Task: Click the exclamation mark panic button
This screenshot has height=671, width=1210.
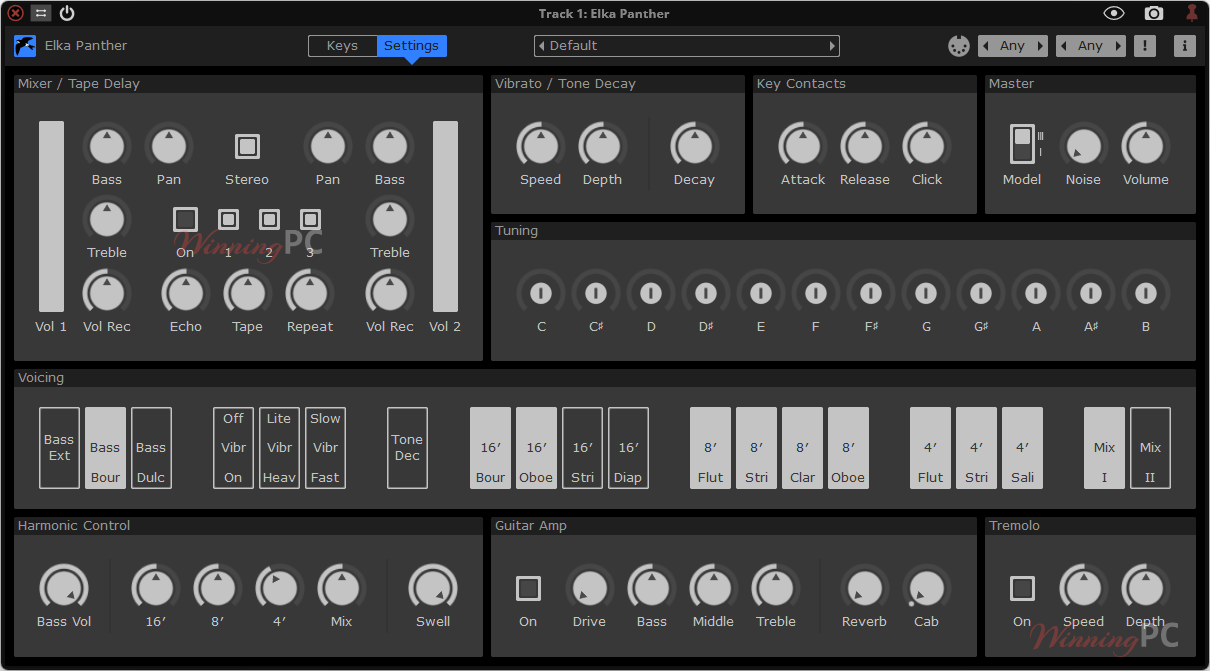Action: (1144, 46)
